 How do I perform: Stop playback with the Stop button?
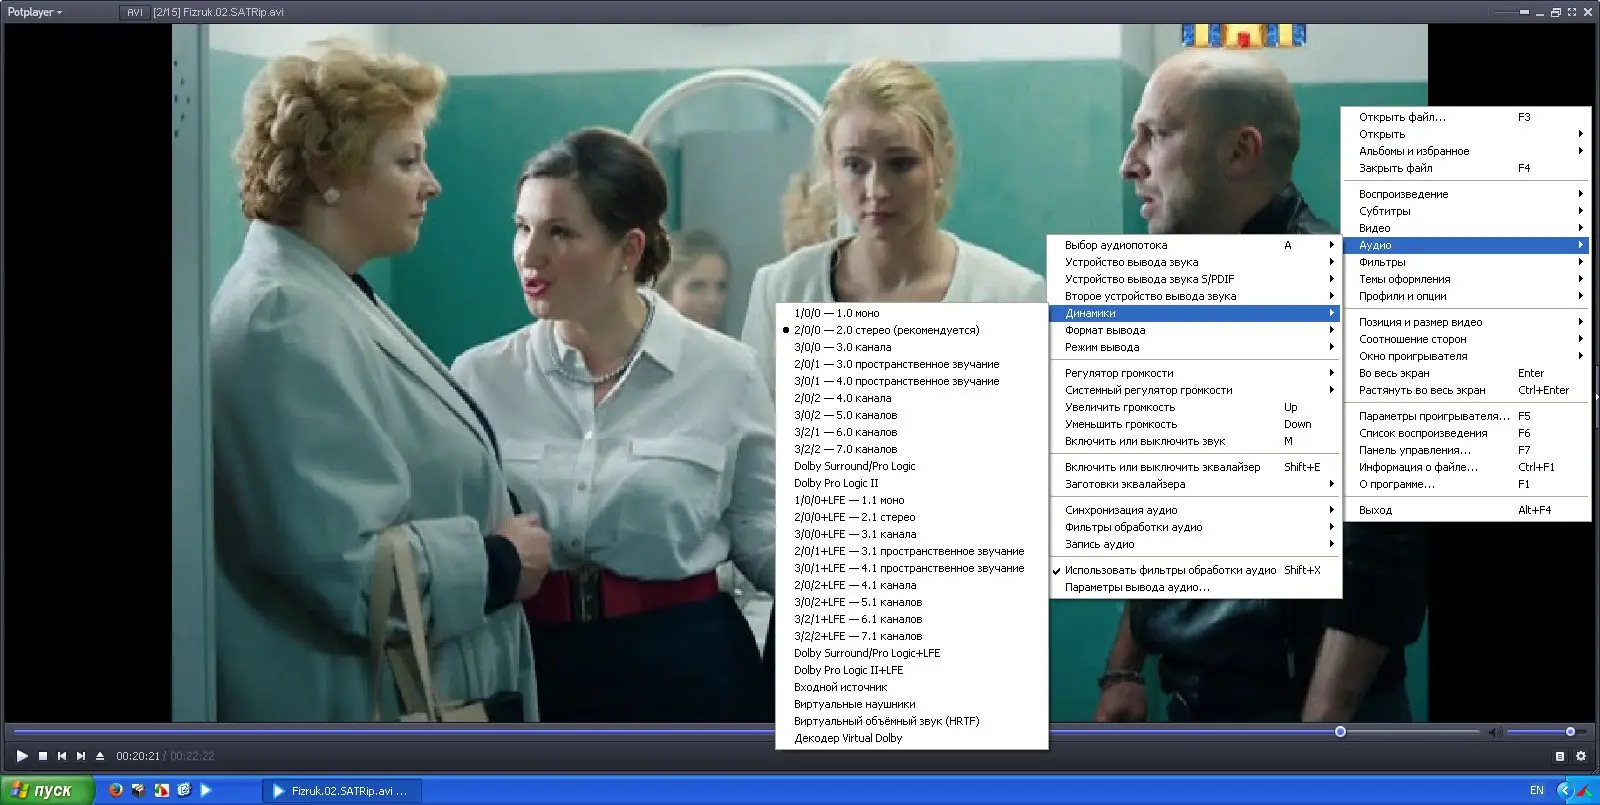coord(43,756)
